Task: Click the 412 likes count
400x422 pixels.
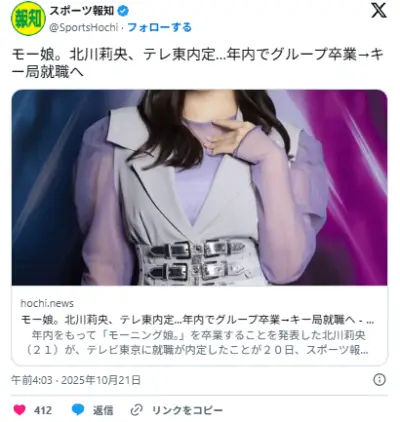Action: (43, 410)
